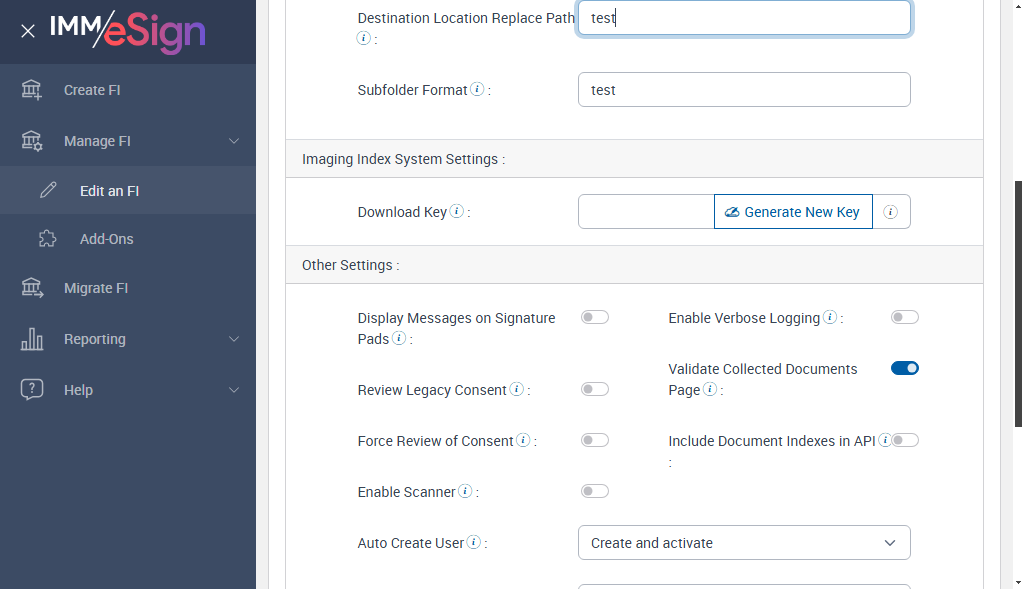Click info icon next to Force Review of Consent
The image size is (1024, 589).
tap(523, 439)
